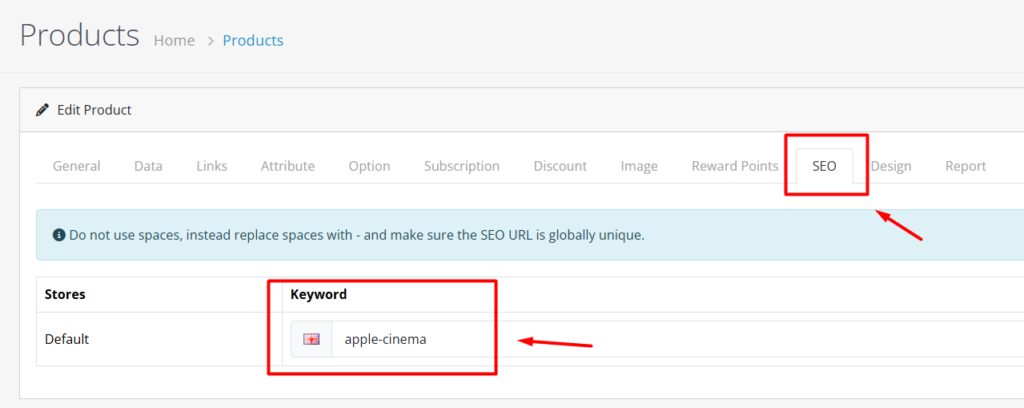Click the Products breadcrumb link
1024x408 pixels.
(x=253, y=40)
